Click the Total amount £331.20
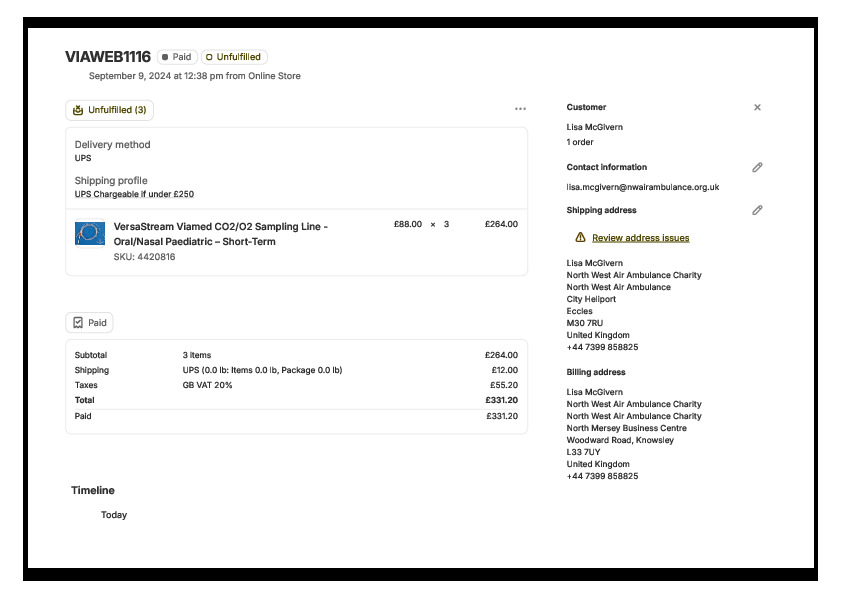The width and height of the screenshot is (842, 595). tap(501, 400)
